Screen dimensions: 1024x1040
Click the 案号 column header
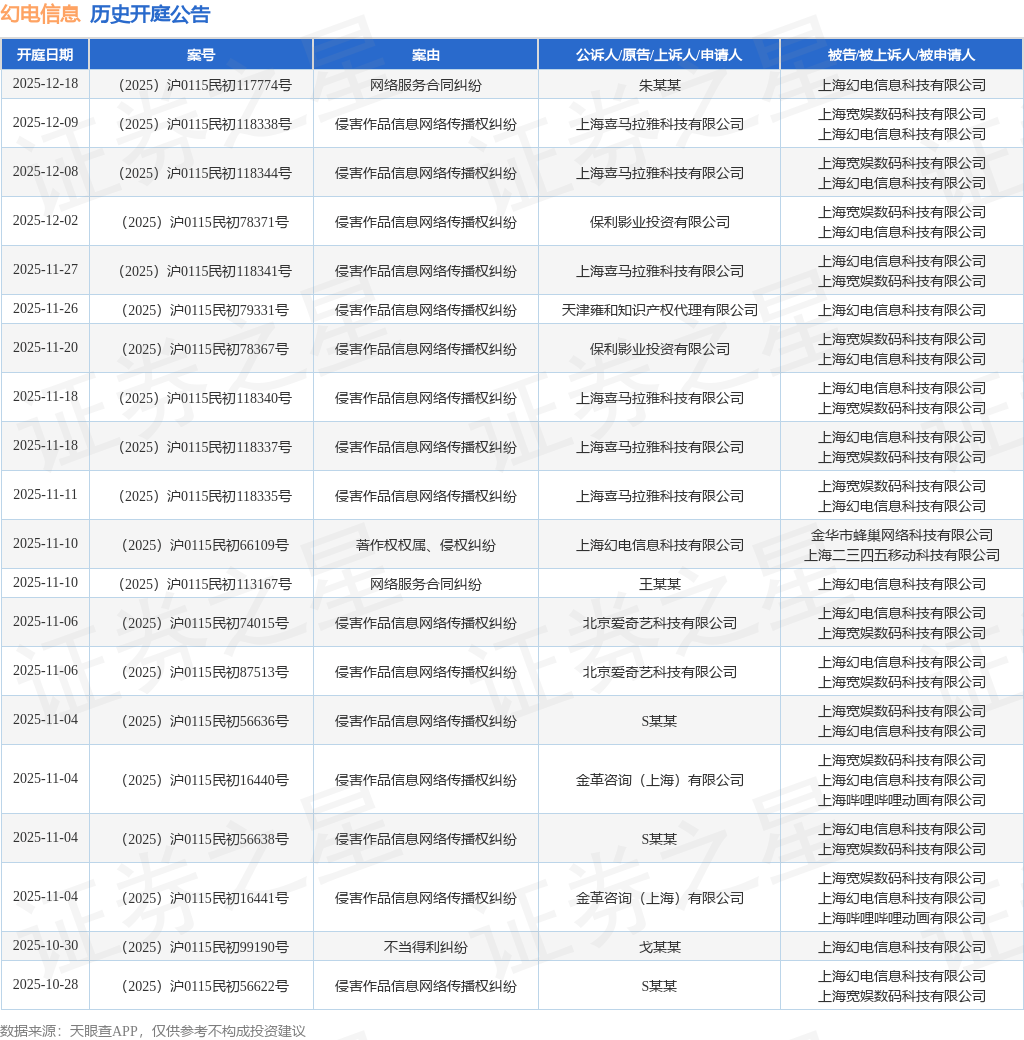tap(201, 55)
